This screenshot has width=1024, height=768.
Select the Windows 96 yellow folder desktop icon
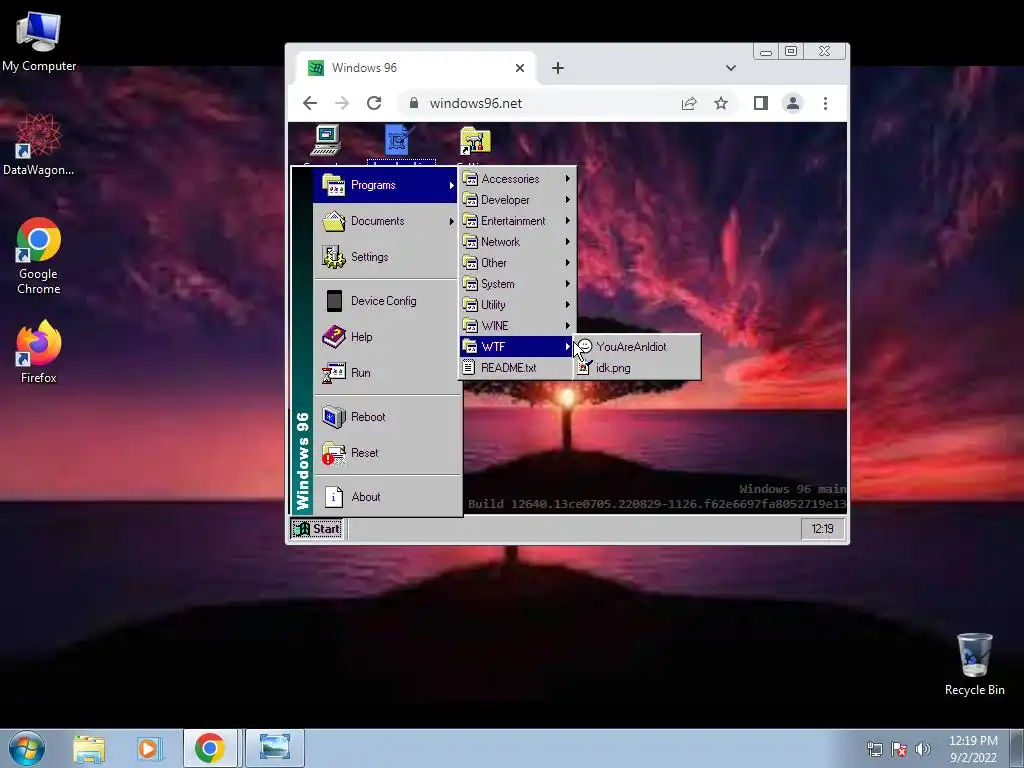coord(475,141)
